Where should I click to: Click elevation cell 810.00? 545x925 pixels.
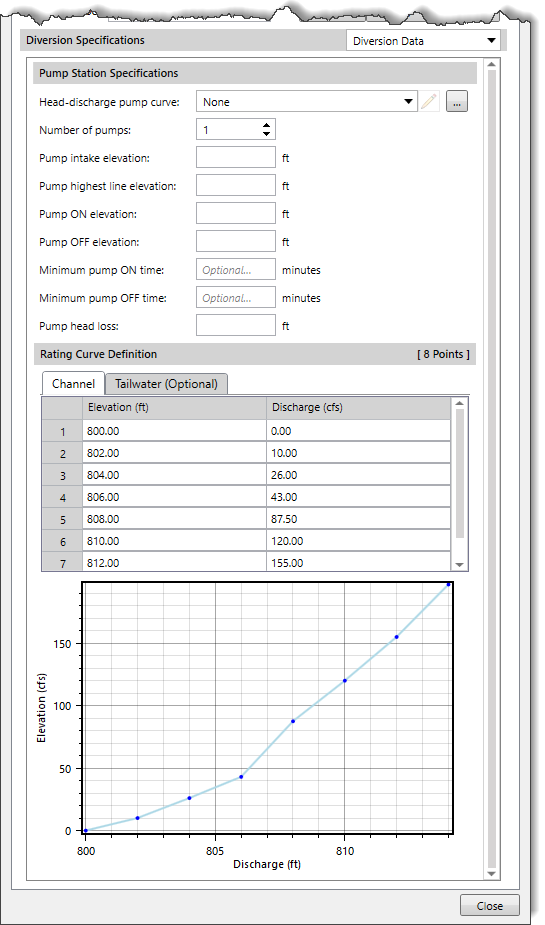click(x=174, y=541)
